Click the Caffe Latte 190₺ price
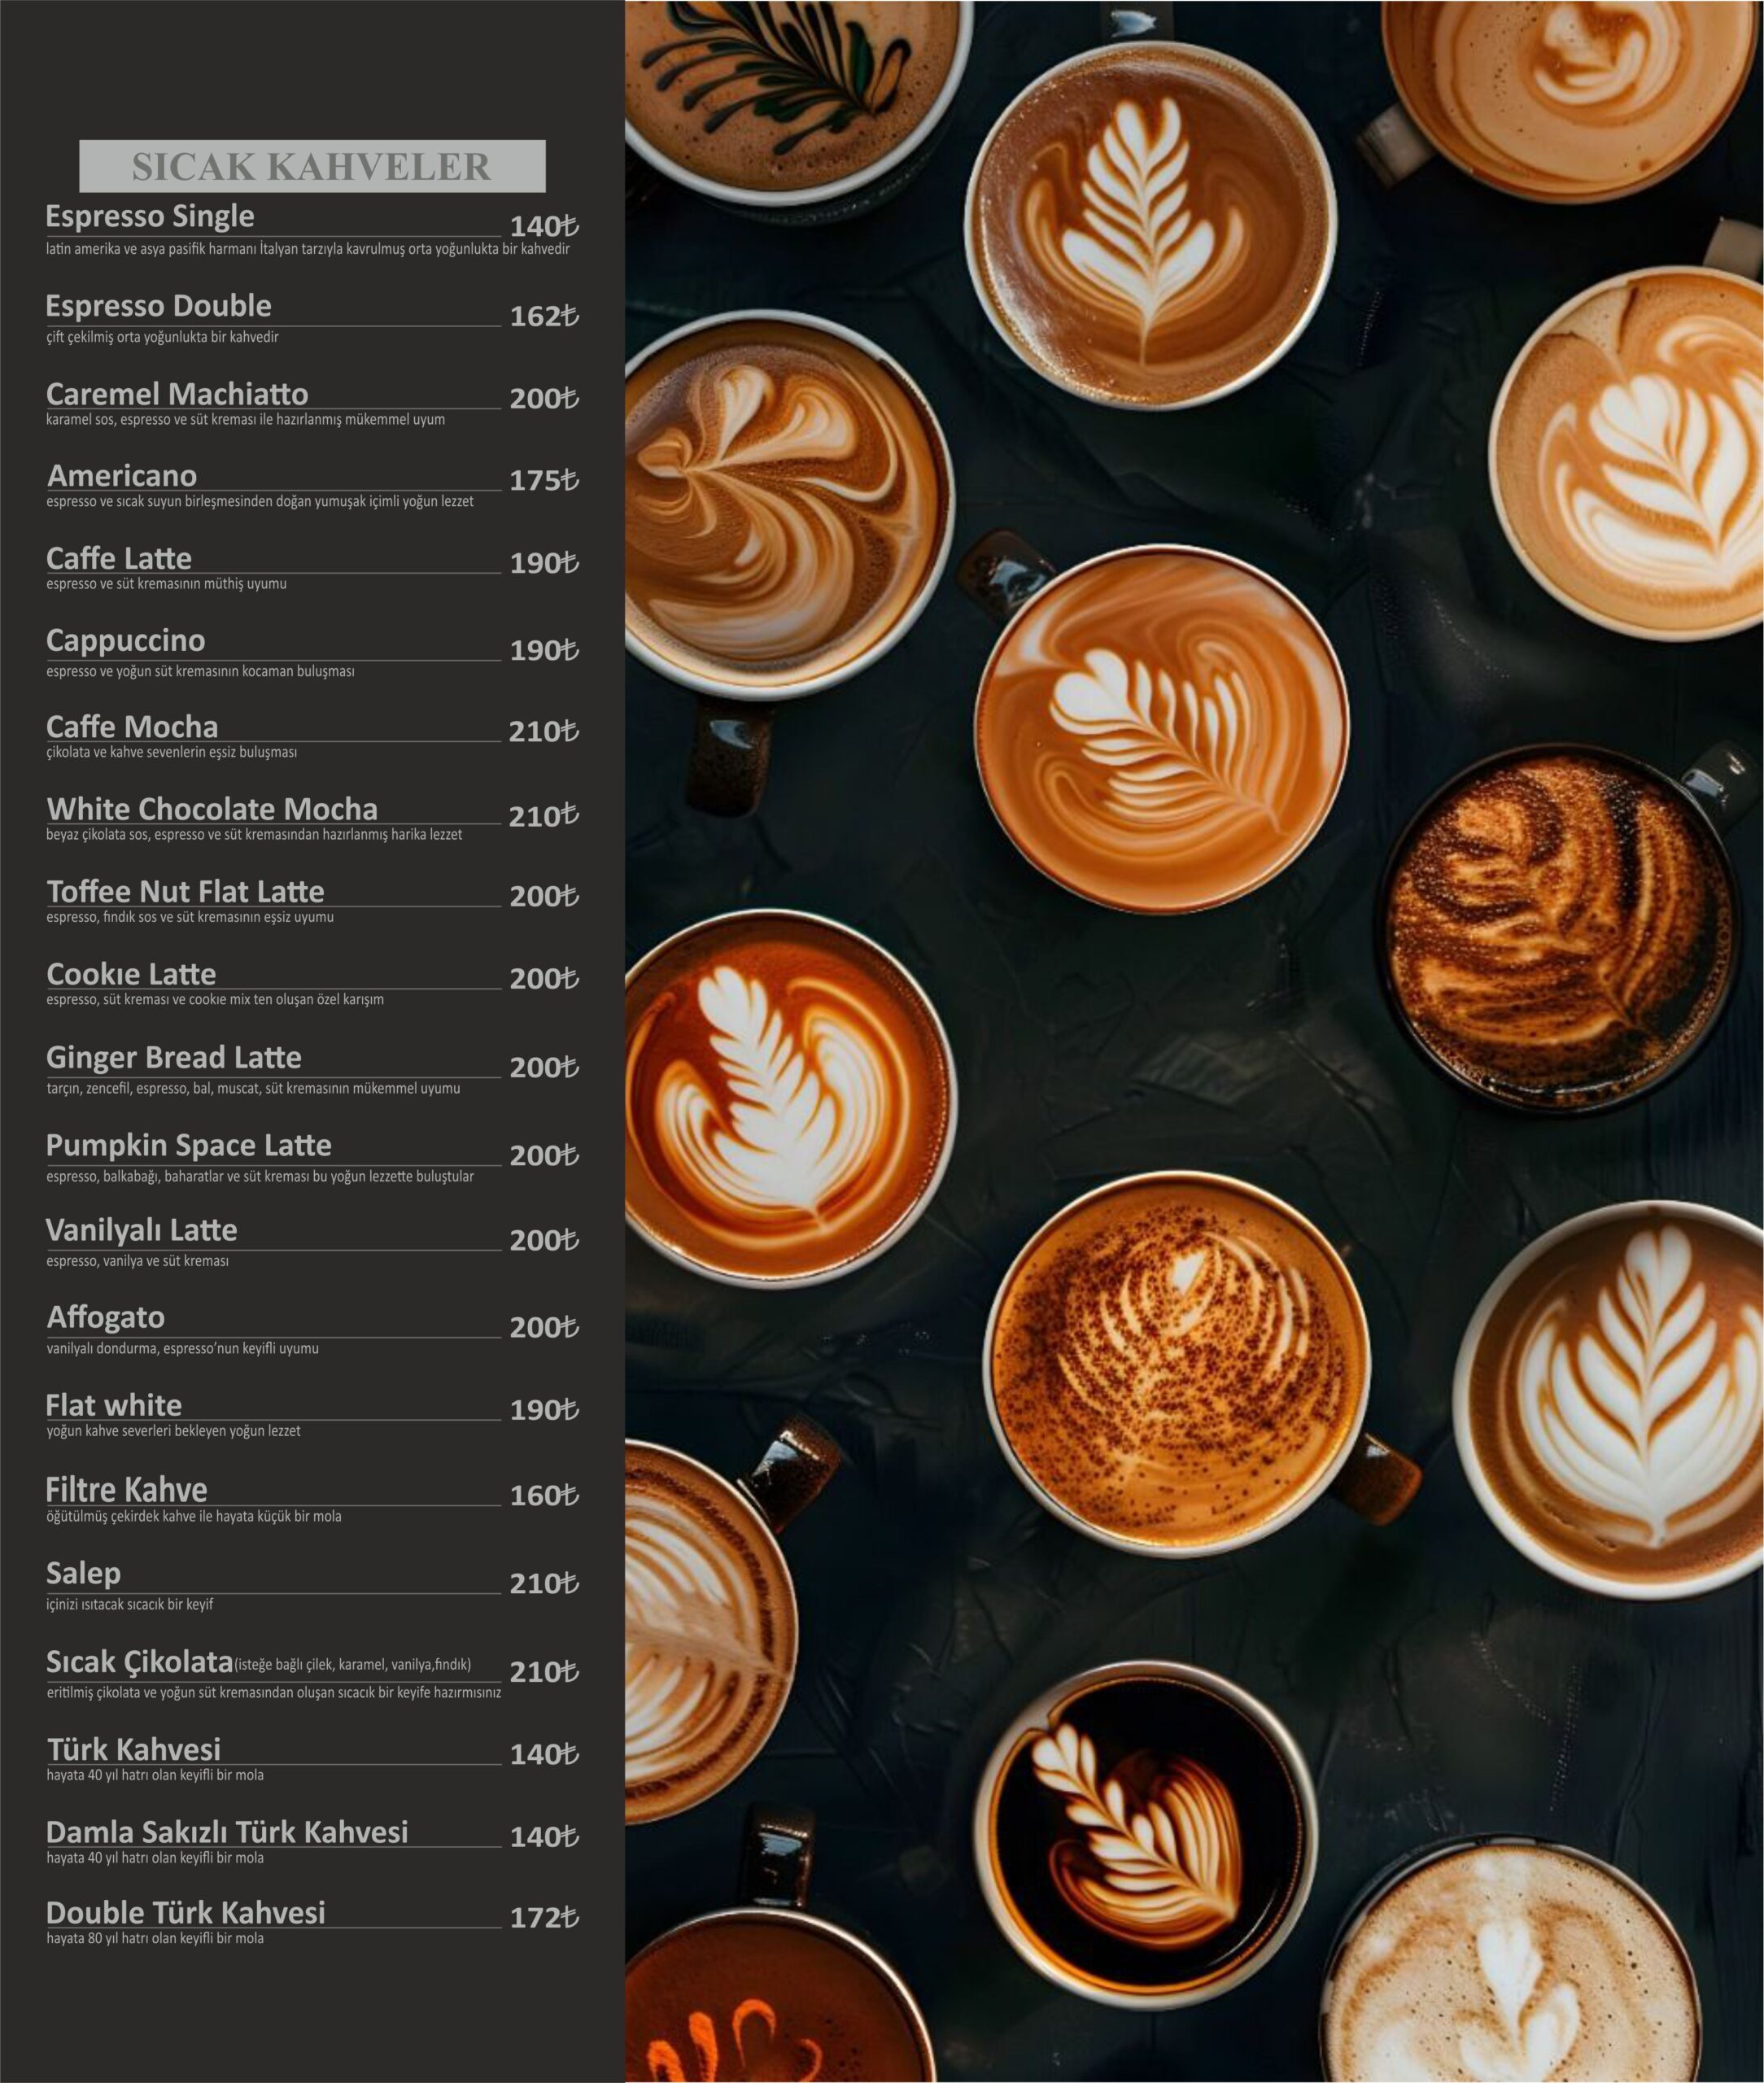Screen dimensions: 1764x2083 tap(544, 563)
